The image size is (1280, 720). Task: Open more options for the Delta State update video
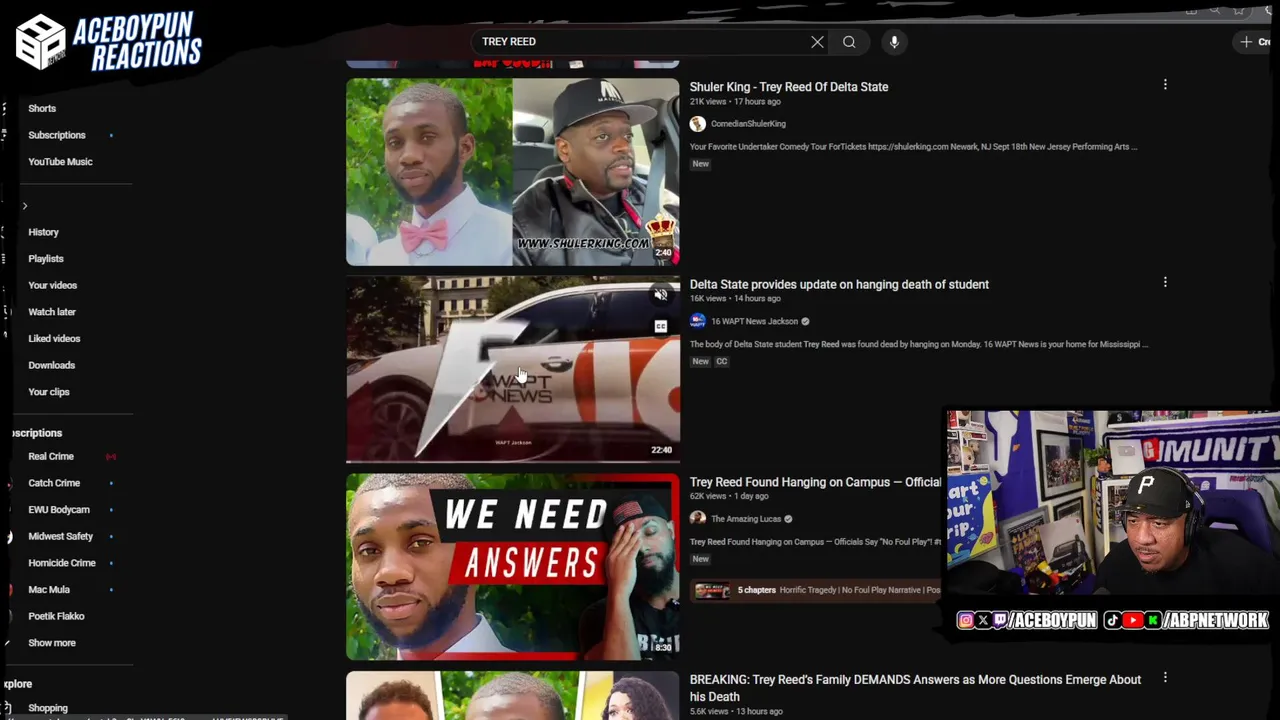1165,283
